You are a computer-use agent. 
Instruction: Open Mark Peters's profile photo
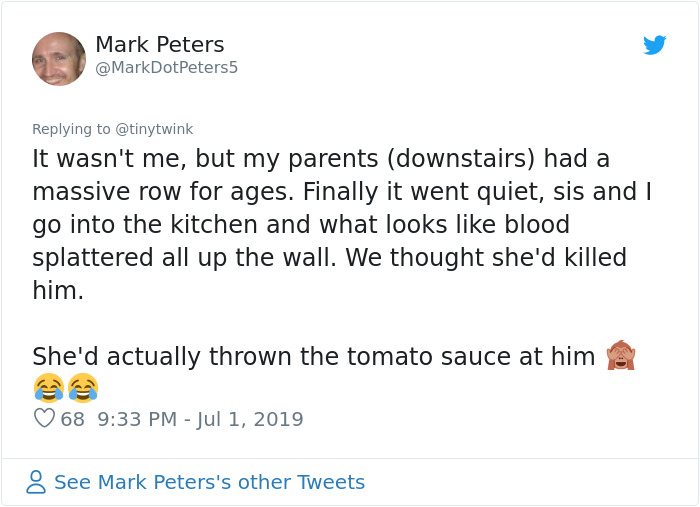59,59
